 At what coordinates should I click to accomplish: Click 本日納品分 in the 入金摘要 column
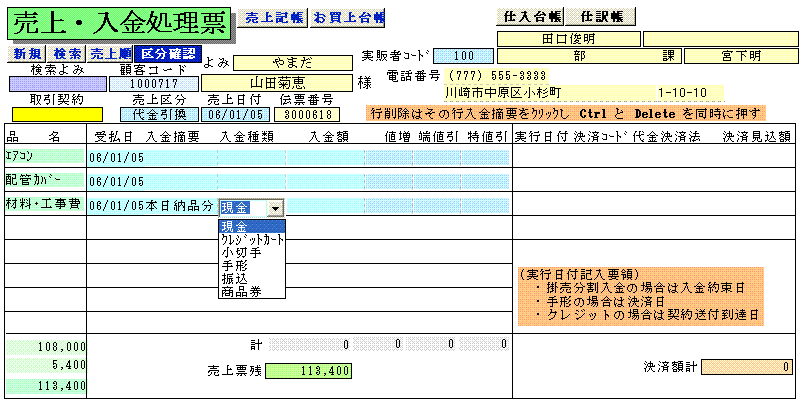(x=179, y=205)
